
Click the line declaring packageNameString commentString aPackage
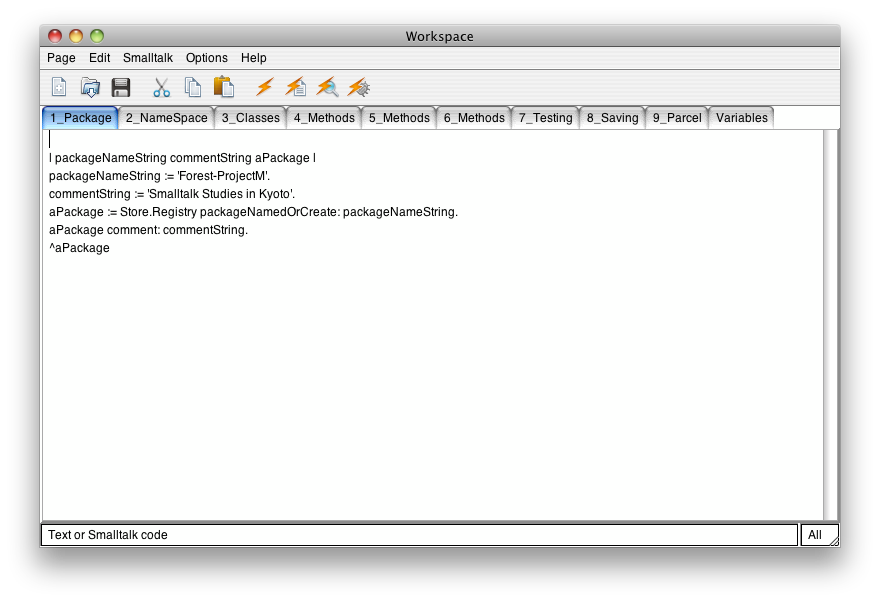click(182, 158)
